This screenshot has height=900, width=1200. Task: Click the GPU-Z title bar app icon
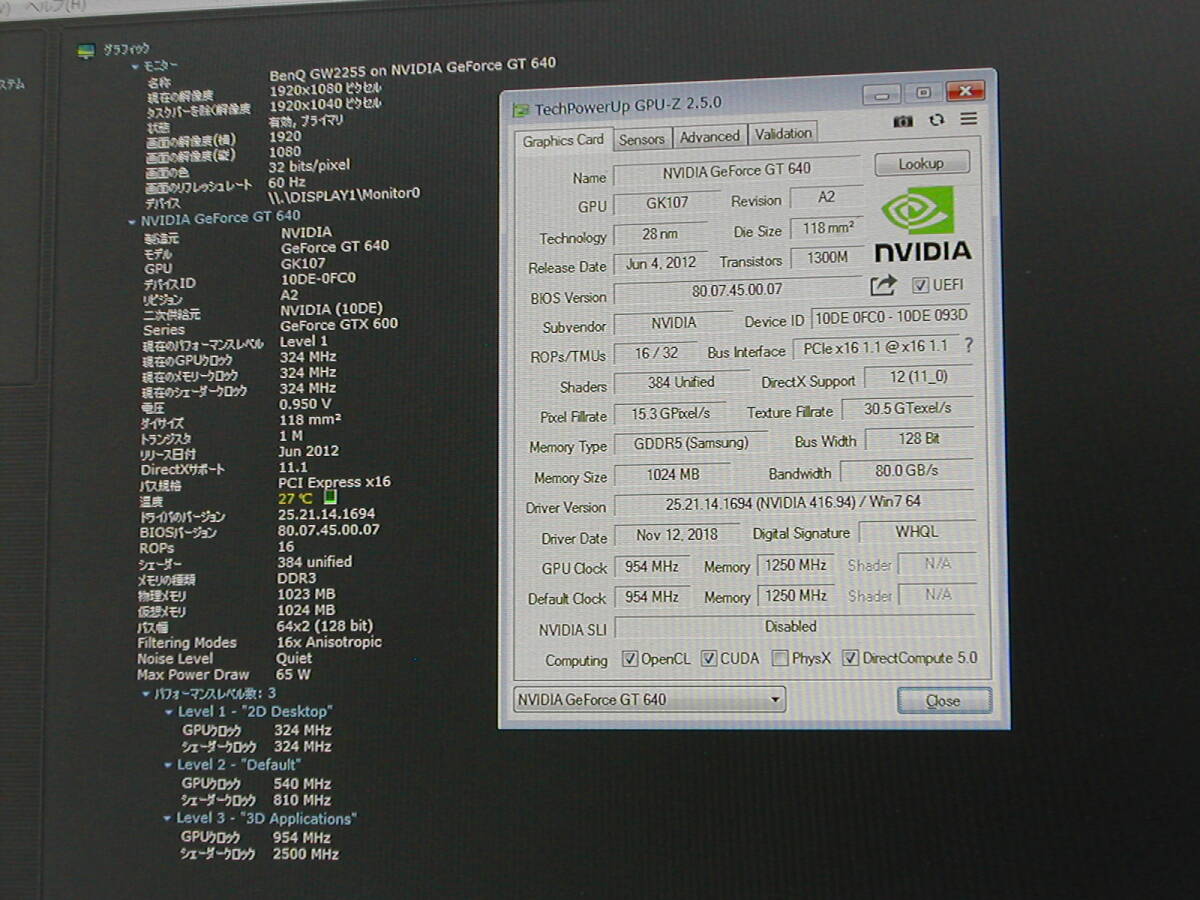coord(521,109)
